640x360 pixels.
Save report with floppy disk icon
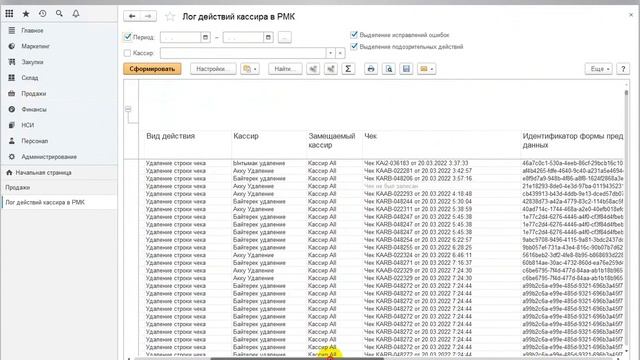[x=406, y=69]
